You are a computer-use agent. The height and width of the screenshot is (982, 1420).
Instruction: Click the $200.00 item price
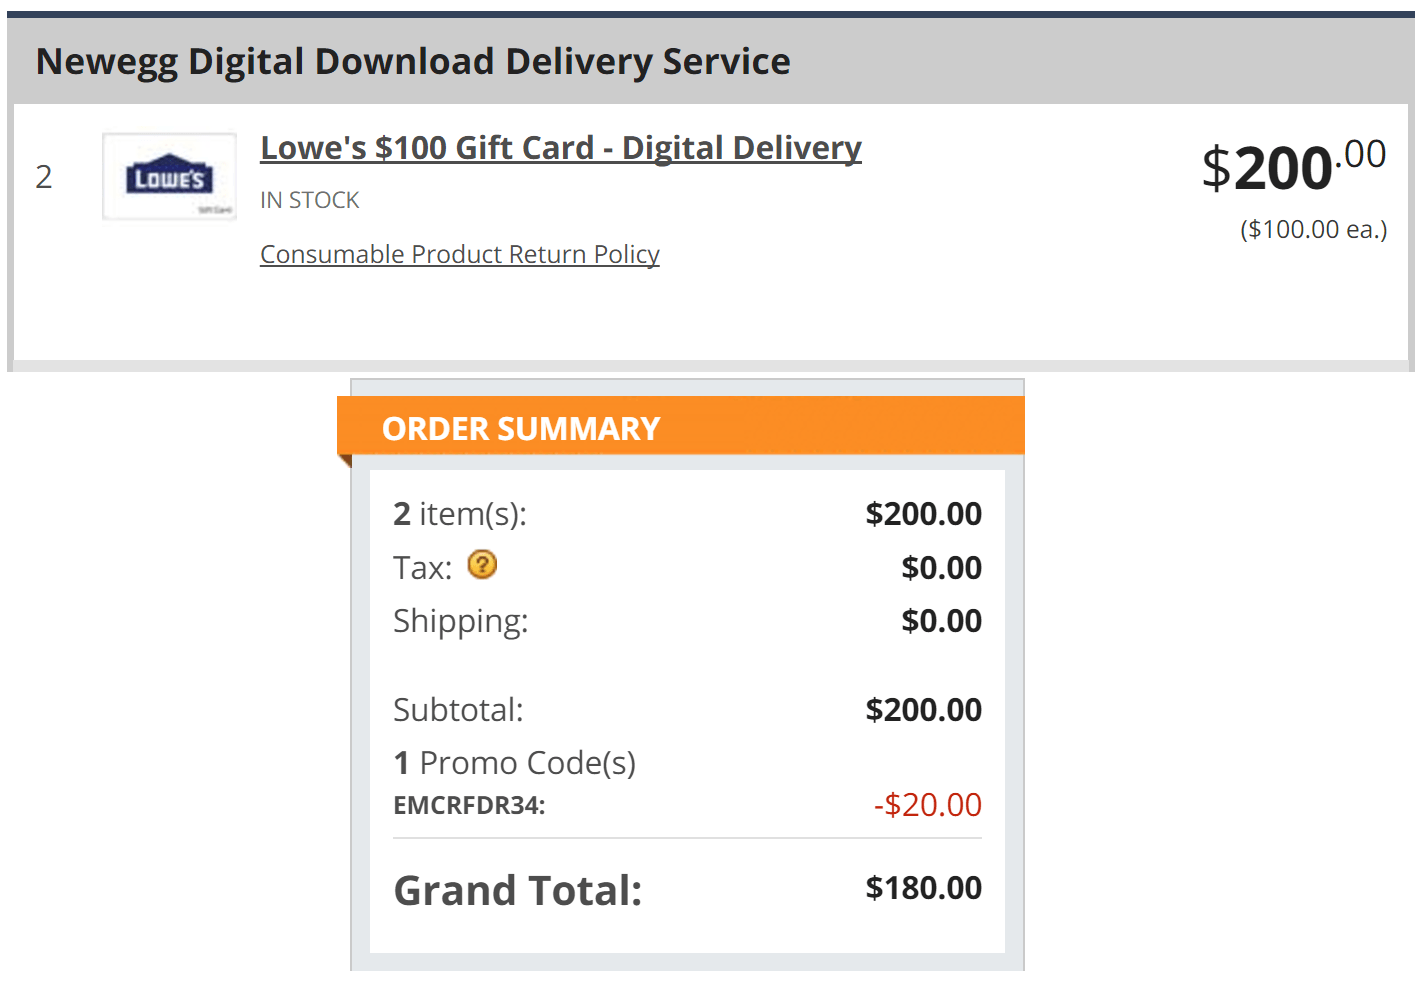tap(1294, 166)
